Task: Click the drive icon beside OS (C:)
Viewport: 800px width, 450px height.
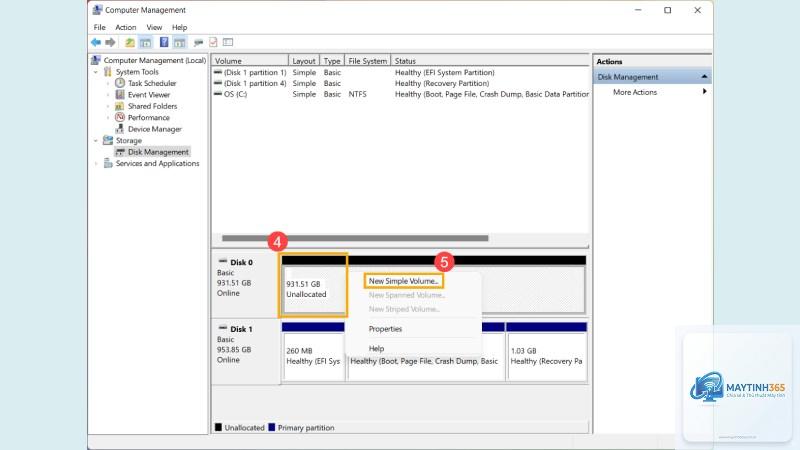Action: pos(218,94)
